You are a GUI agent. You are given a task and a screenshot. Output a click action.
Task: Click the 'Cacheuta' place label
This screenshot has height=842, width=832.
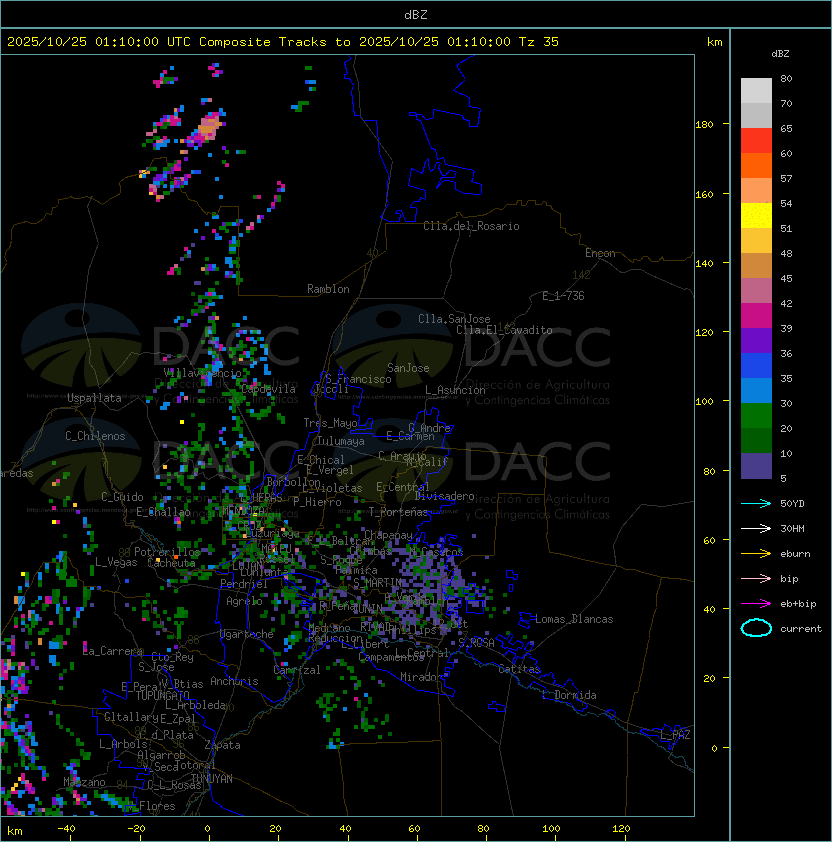(x=171, y=563)
